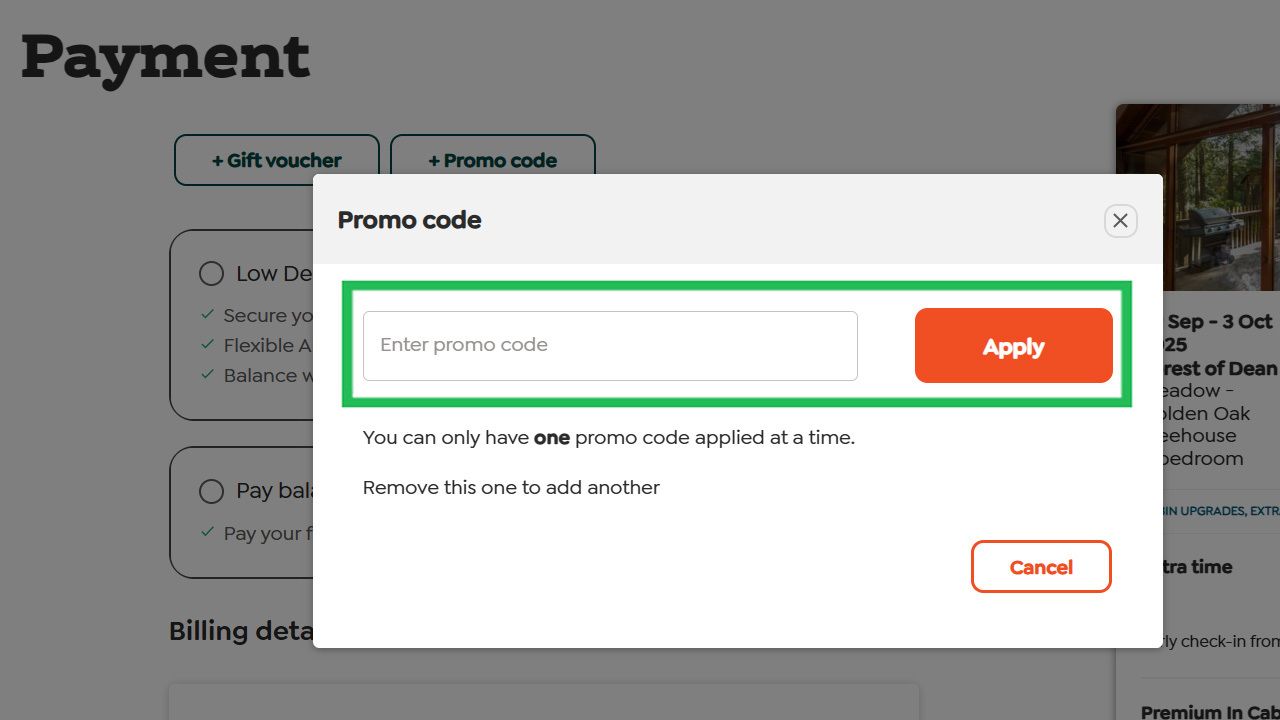The width and height of the screenshot is (1280, 720).
Task: Click the cabin deck photo thumbnail
Action: pyautogui.click(x=1198, y=198)
